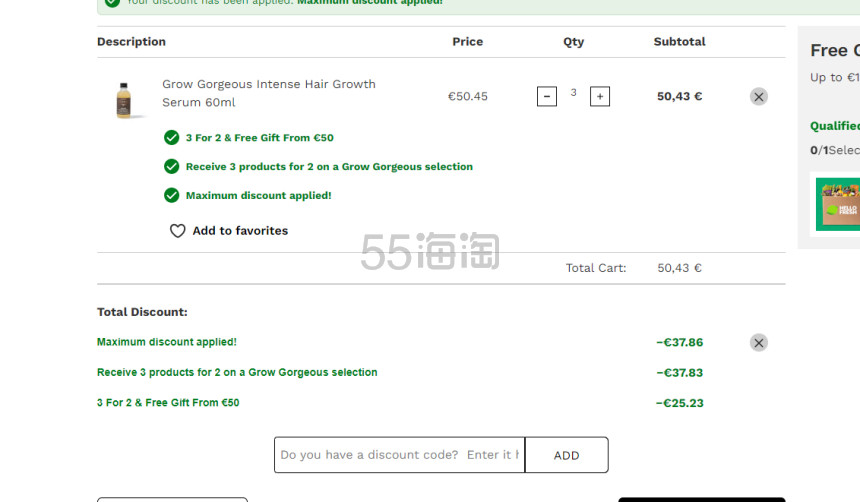Viewport: 860px width, 502px height.
Task: Open Grow Gorgeous Intense Hair Growth Serum link
Action: [269, 93]
